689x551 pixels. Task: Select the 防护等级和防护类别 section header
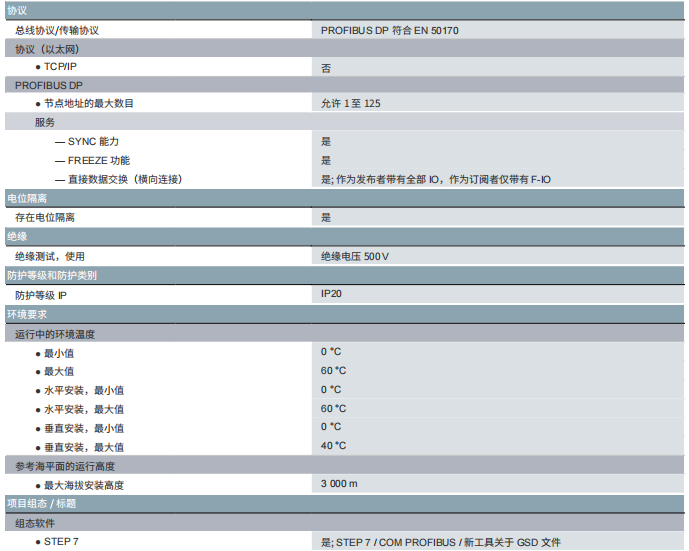click(52, 275)
